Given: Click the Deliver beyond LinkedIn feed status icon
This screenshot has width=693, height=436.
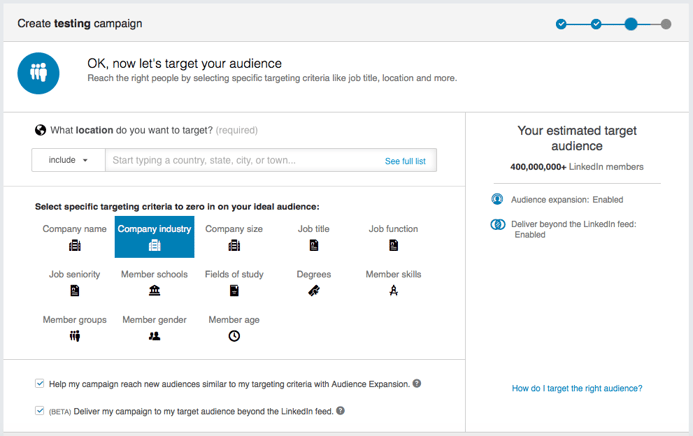Looking at the screenshot, I should pyautogui.click(x=498, y=224).
